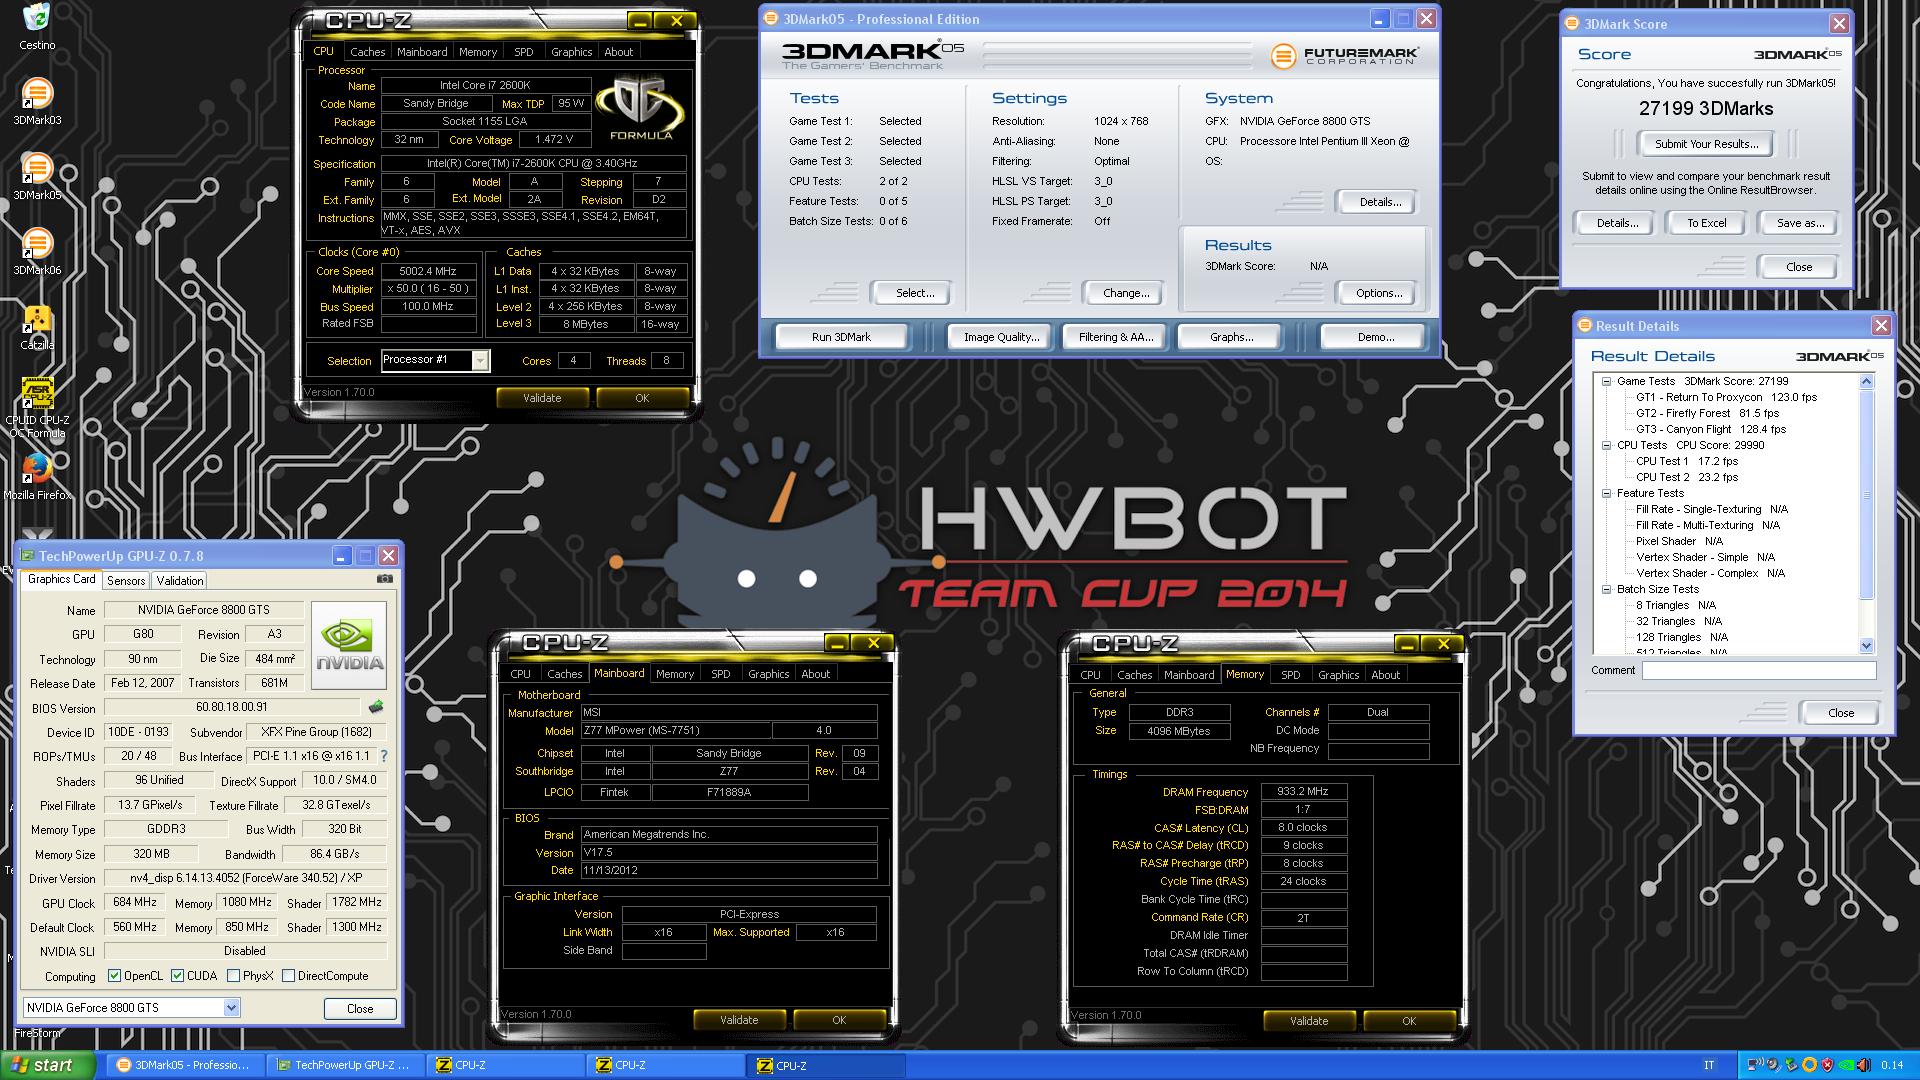Image resolution: width=1920 pixels, height=1080 pixels.
Task: Click scroll-down arrow in Result Details list
Action: [1866, 646]
